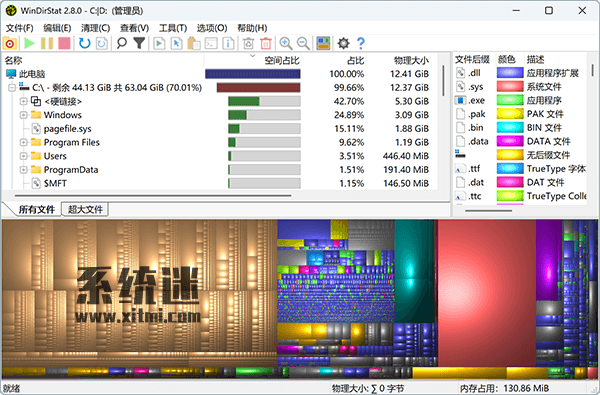This screenshot has height=395, width=600.
Task: Open the 查看(V) menu
Action: (134, 28)
